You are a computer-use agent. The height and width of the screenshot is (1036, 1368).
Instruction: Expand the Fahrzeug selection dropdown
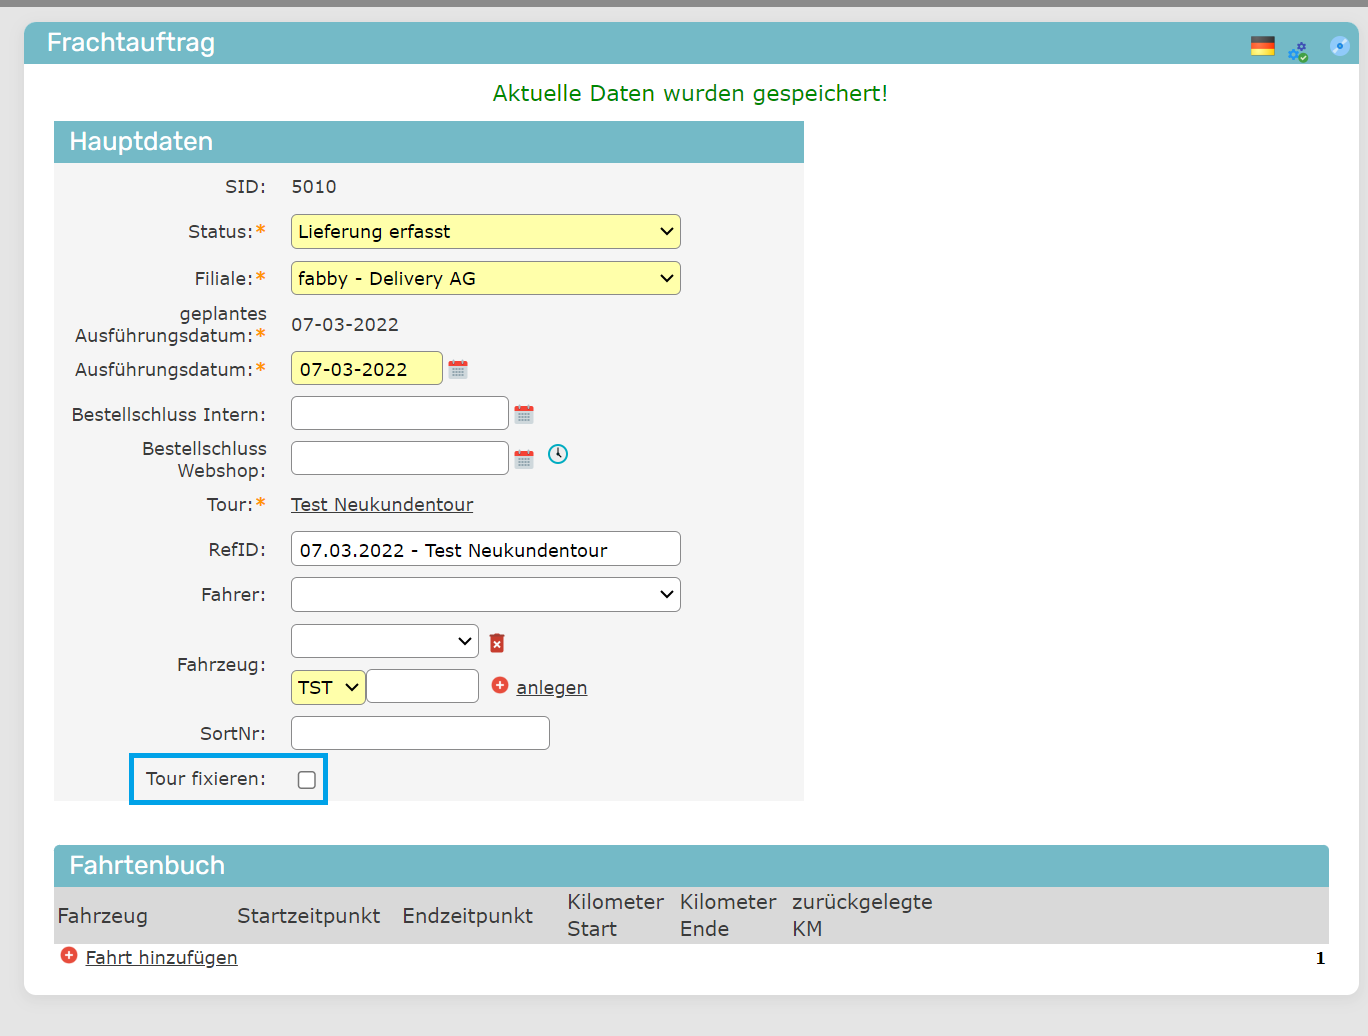tap(384, 641)
